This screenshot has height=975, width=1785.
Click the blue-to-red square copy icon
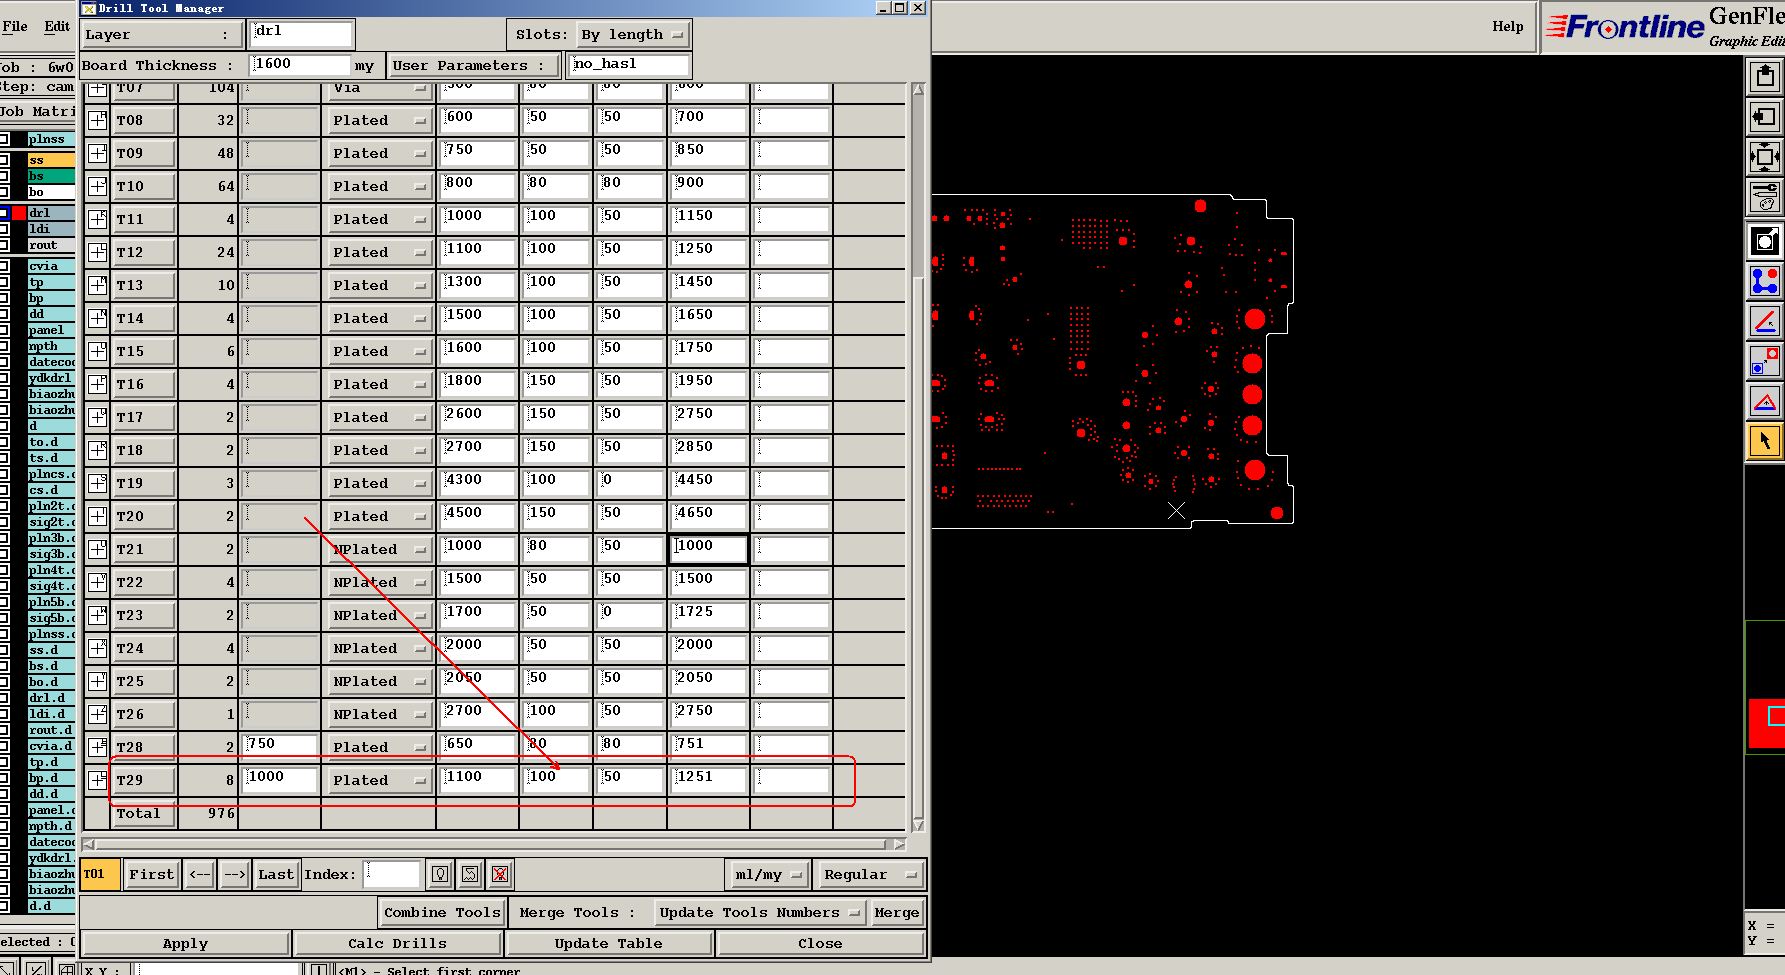(1765, 361)
